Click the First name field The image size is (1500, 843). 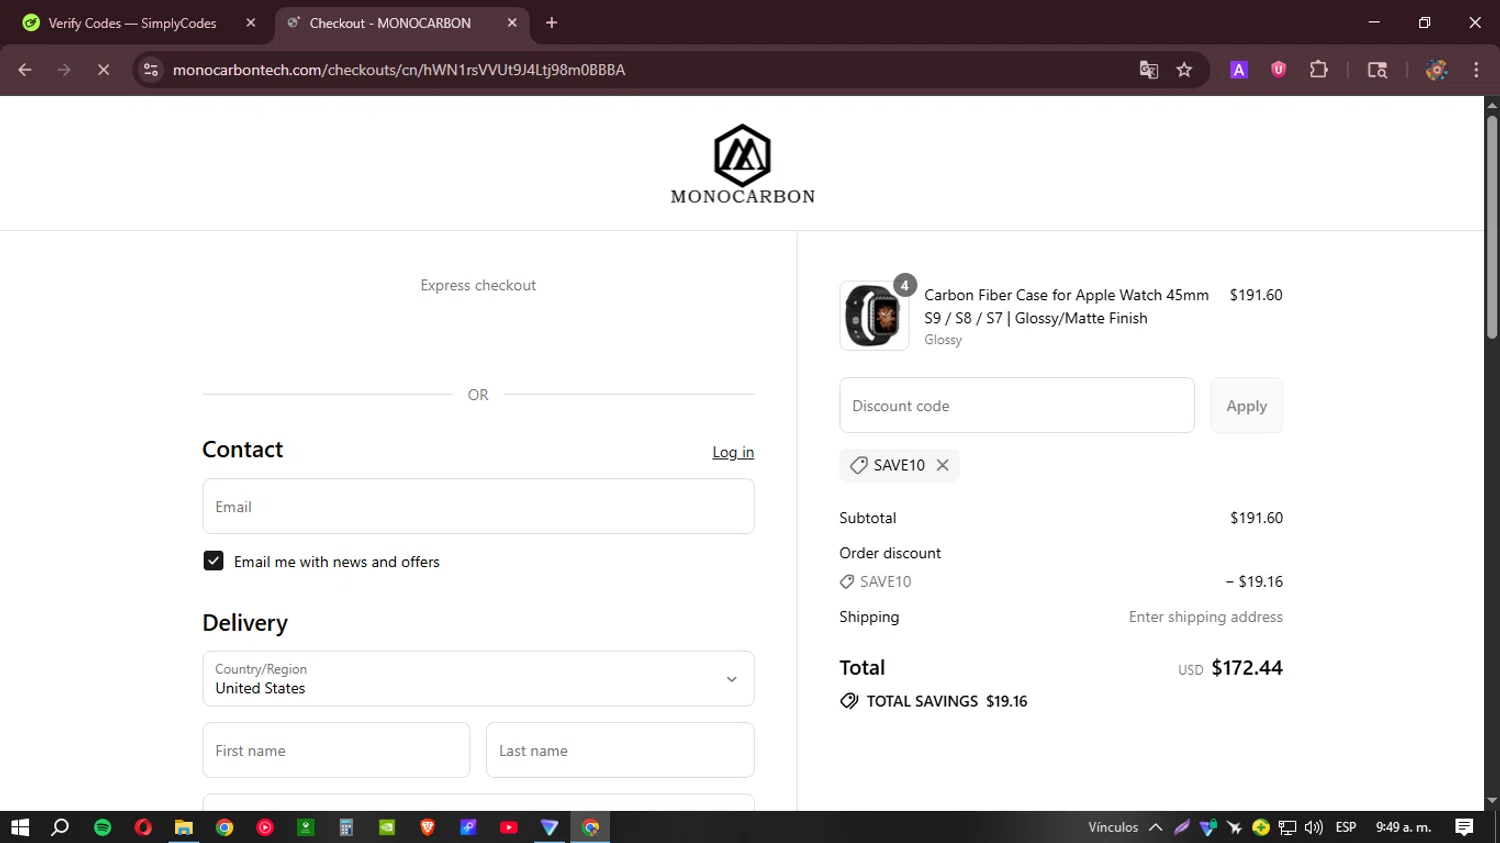336,750
